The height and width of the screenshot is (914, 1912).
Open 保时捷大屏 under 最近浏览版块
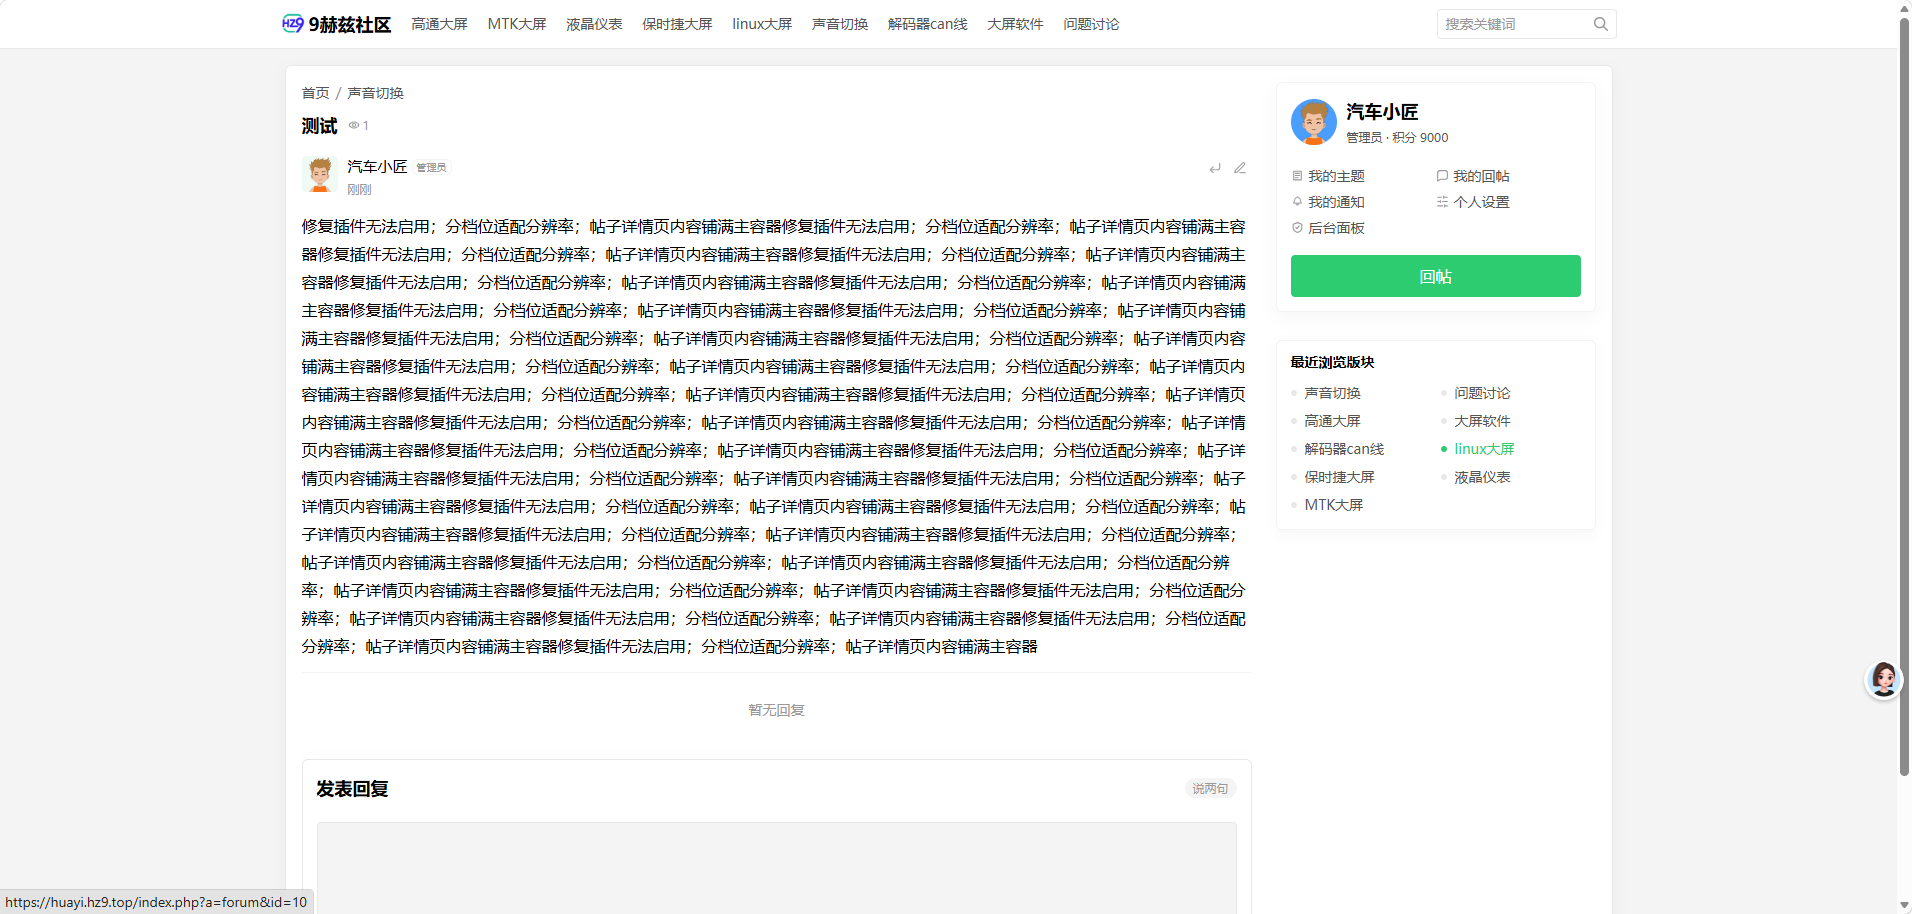pos(1340,477)
